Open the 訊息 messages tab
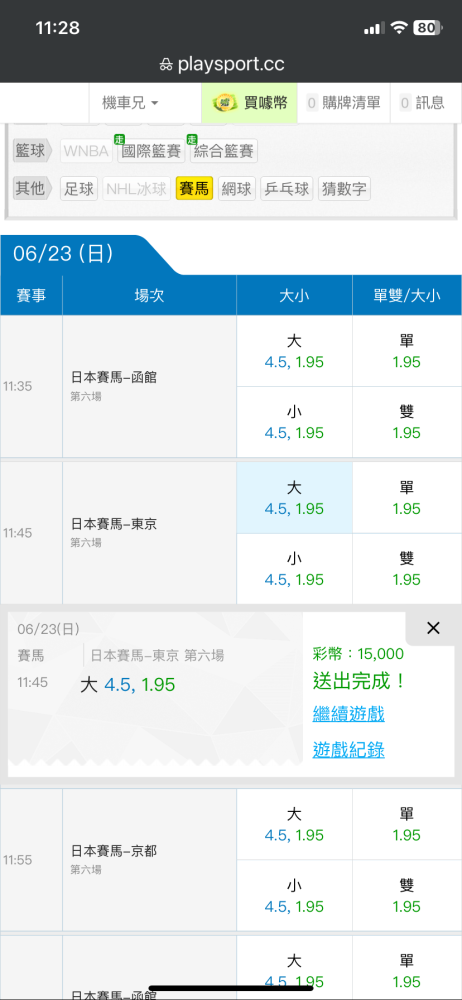 pos(426,103)
